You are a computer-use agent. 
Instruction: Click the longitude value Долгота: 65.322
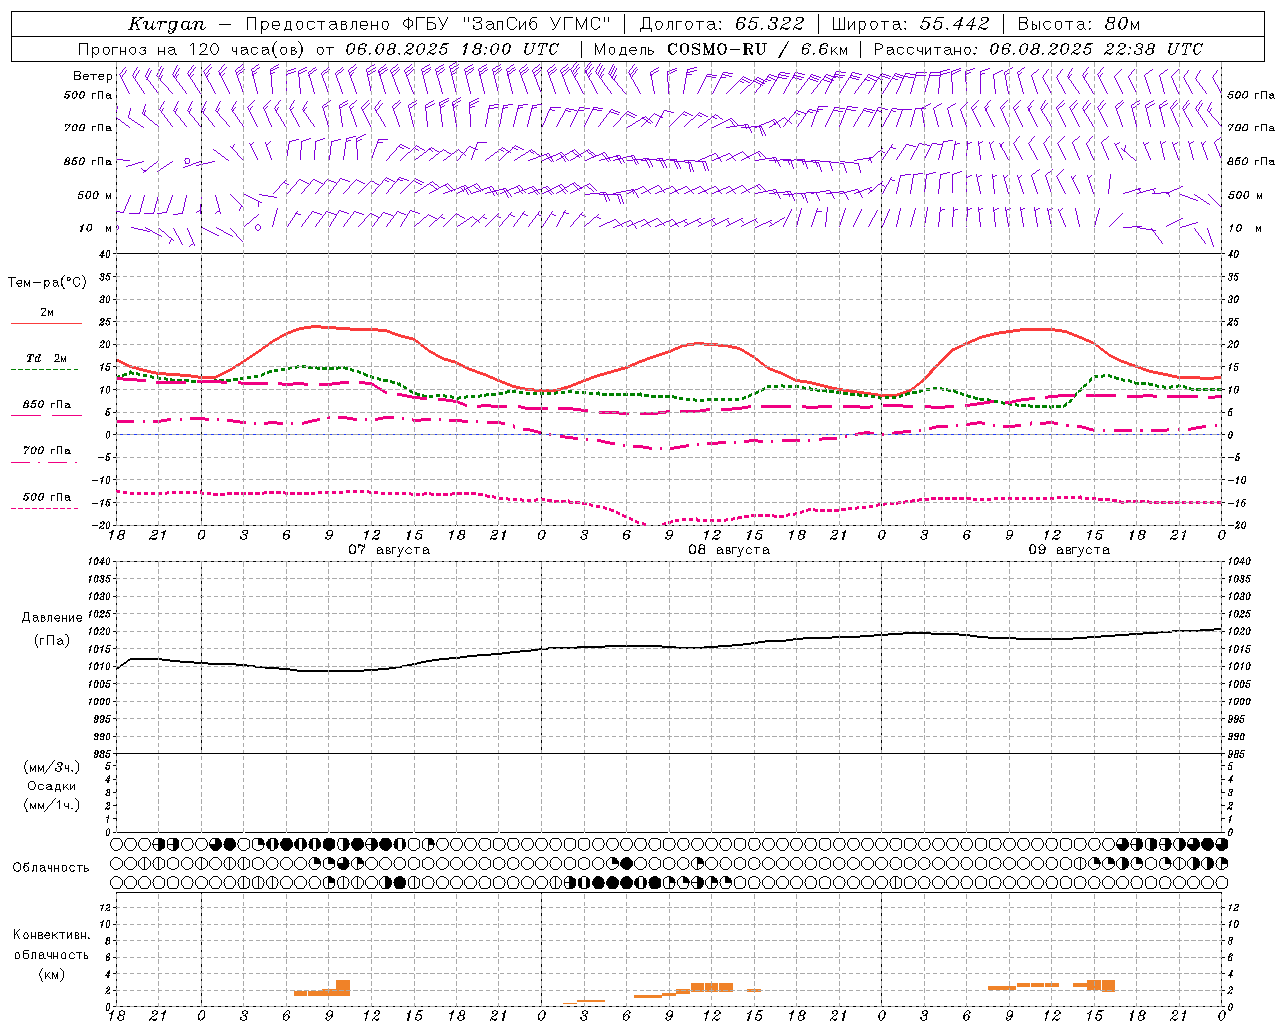click(722, 24)
